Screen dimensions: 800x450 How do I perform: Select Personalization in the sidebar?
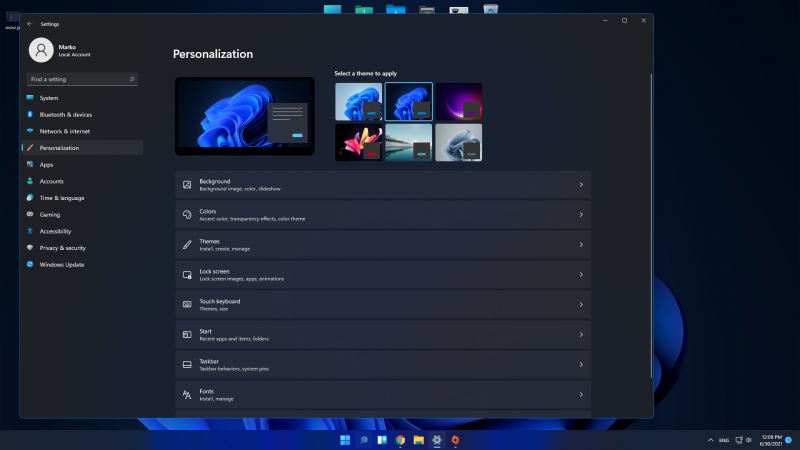82,148
